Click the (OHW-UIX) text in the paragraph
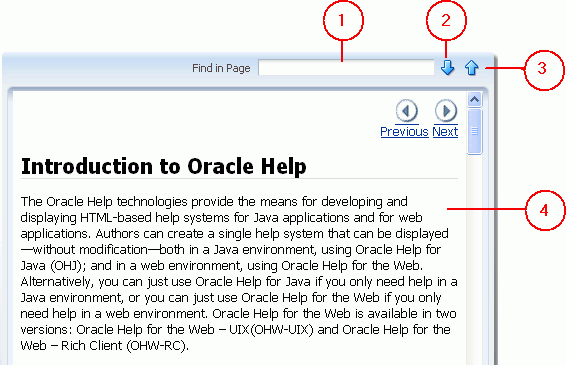The width and height of the screenshot is (566, 365). [282, 330]
